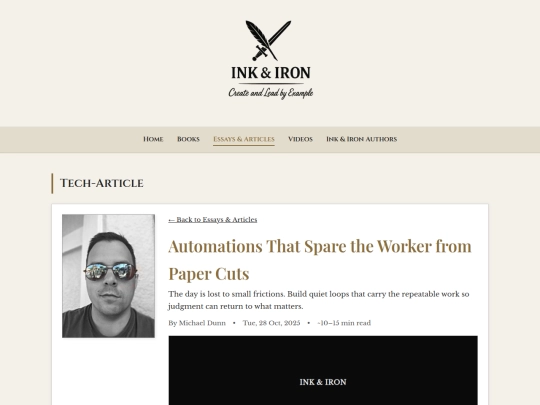Click the 10–15 min read label
Viewport: 540px width, 405px height.
click(x=344, y=323)
